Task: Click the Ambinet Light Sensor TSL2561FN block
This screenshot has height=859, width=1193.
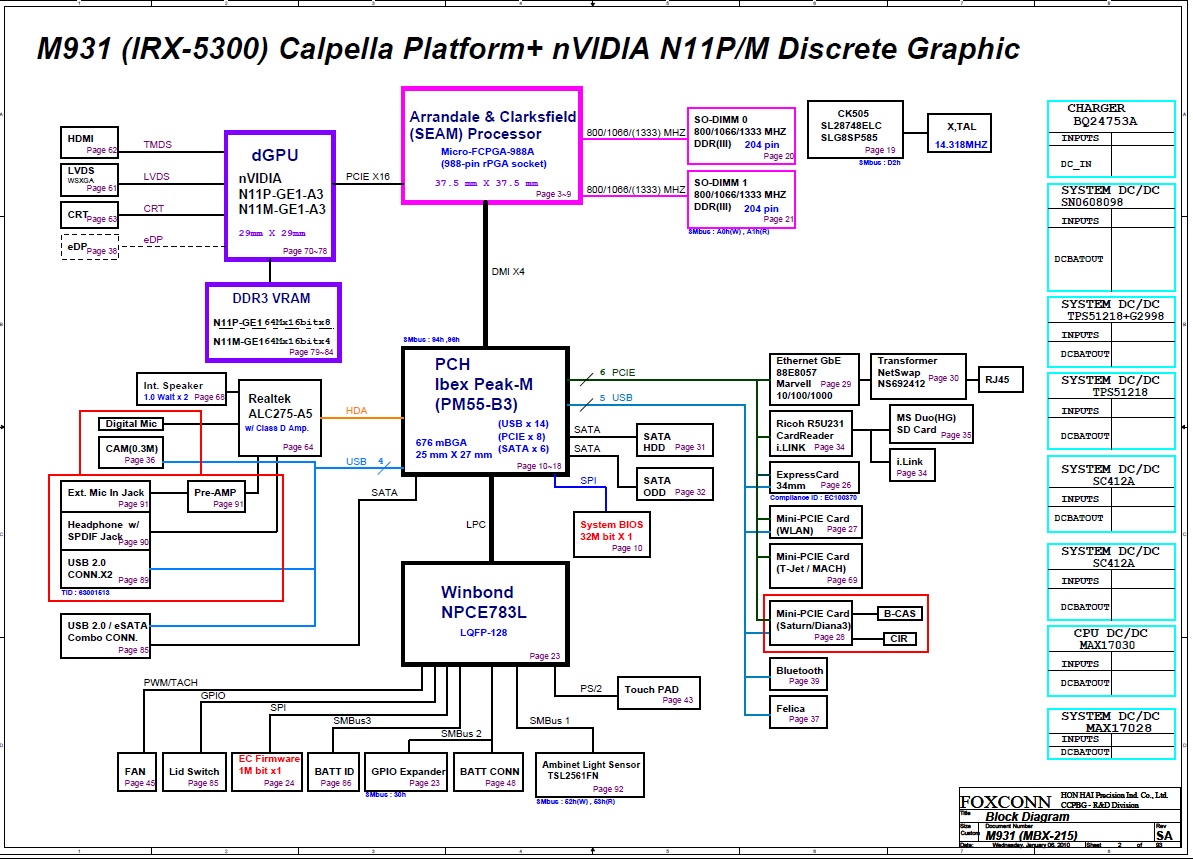Action: pos(590,775)
